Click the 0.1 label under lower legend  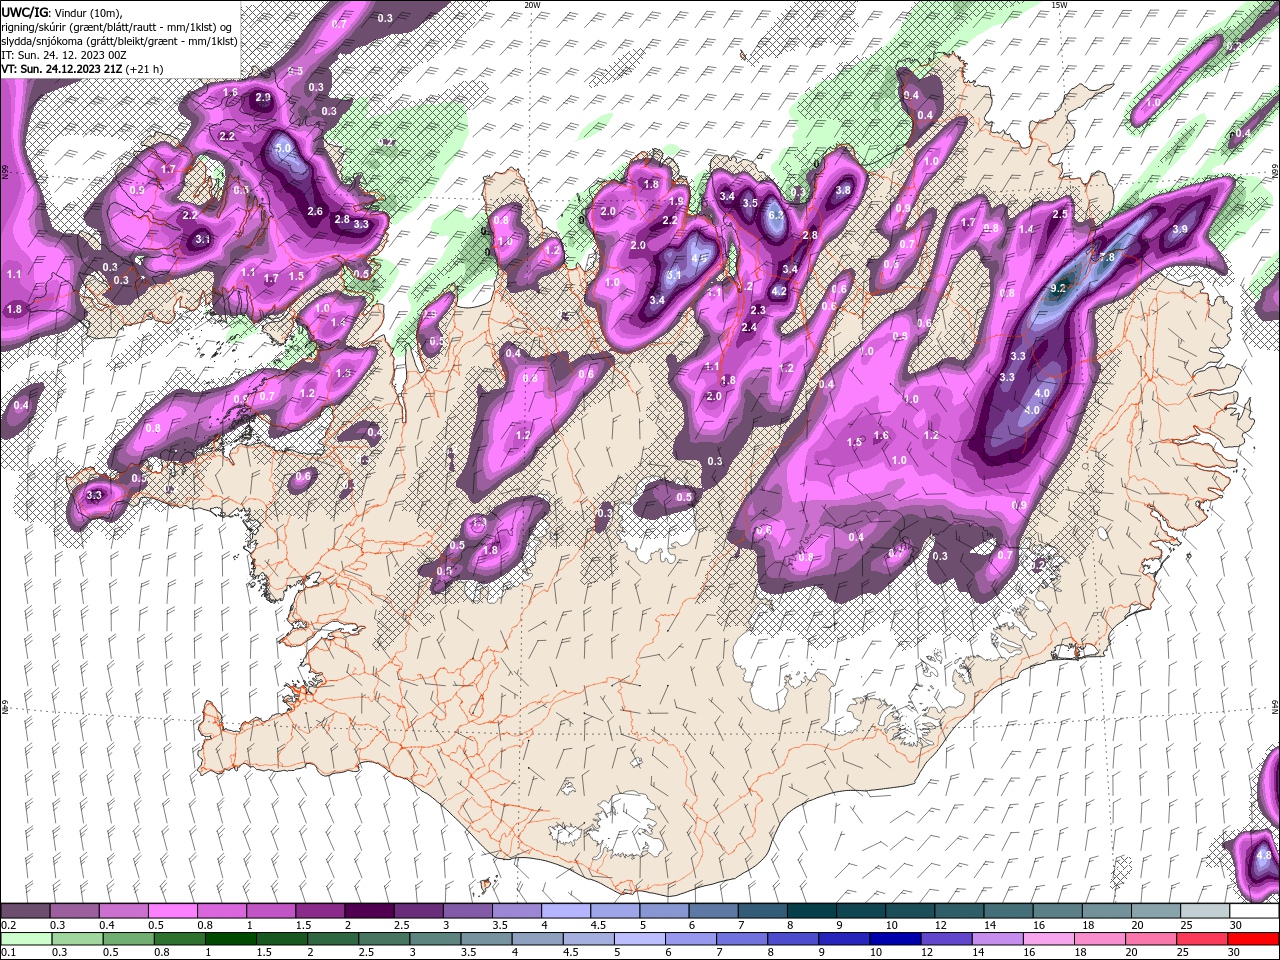(8, 952)
